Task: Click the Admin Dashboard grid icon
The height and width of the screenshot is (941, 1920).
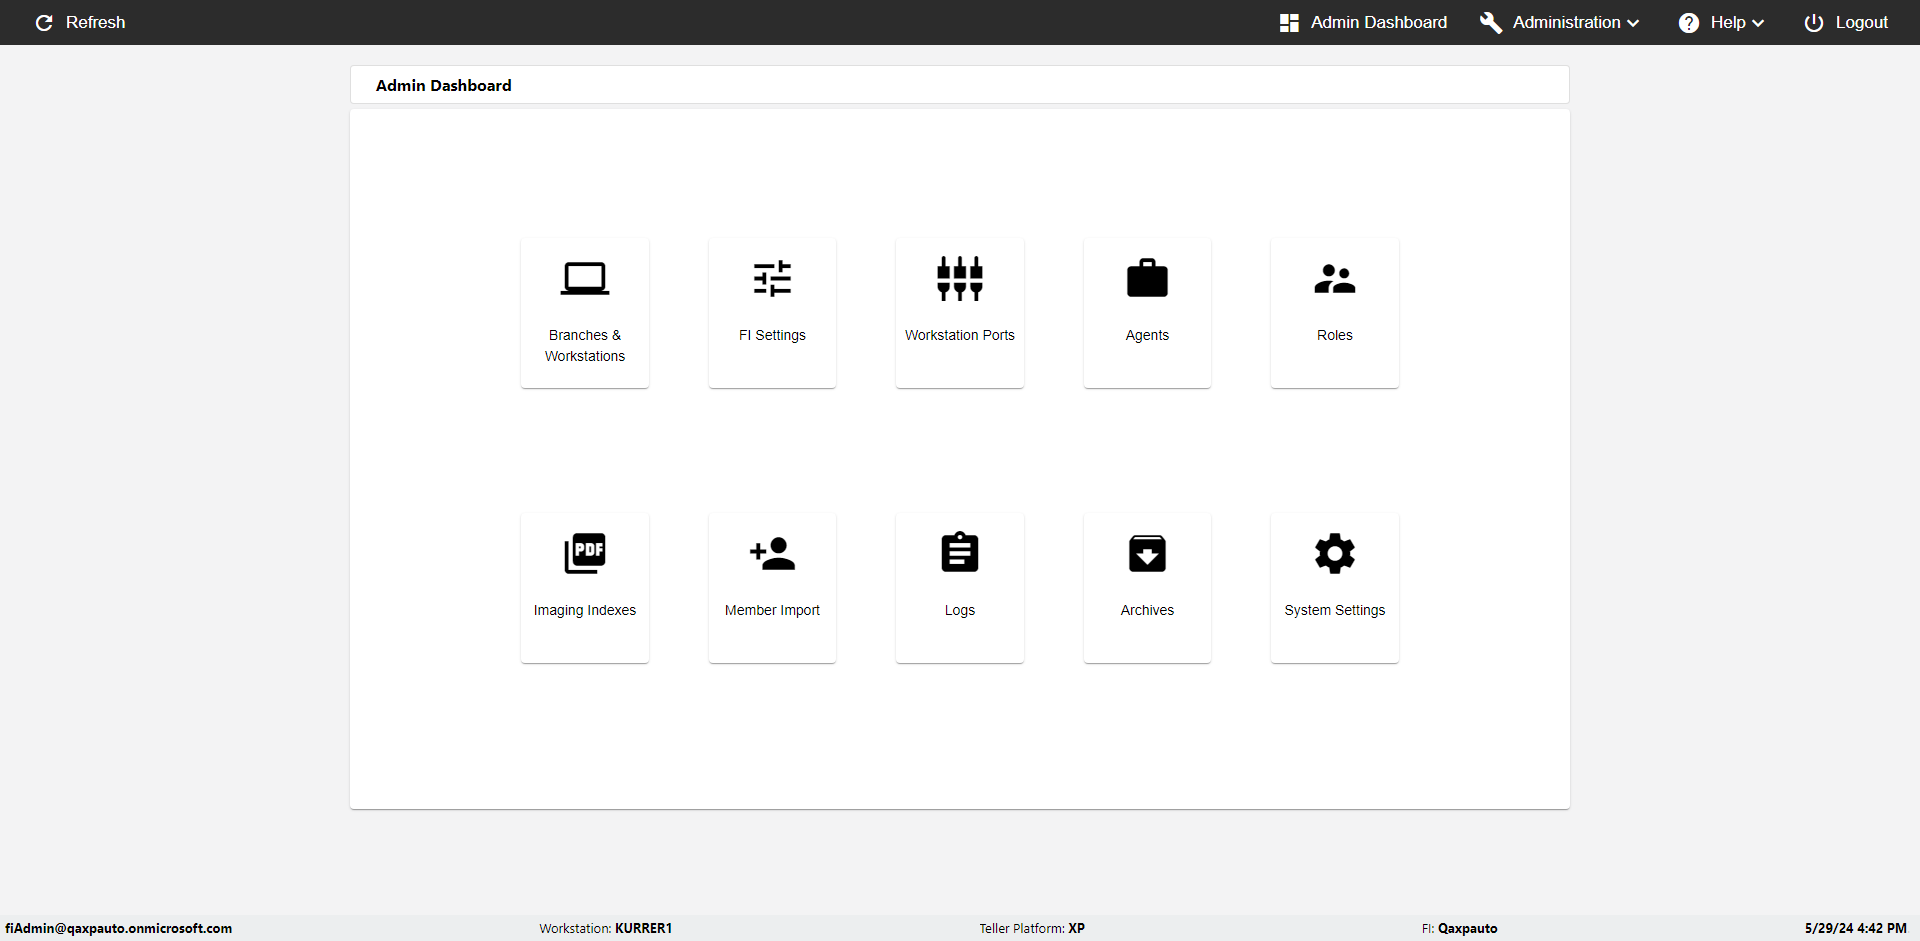Action: (1289, 22)
